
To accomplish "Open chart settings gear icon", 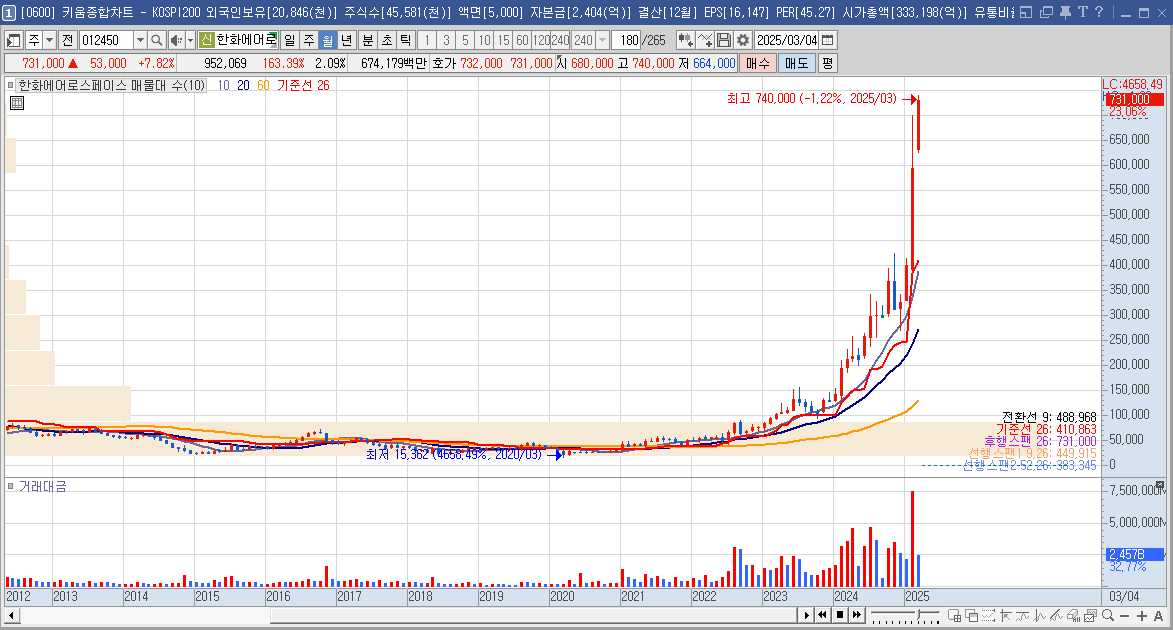I will [x=742, y=40].
